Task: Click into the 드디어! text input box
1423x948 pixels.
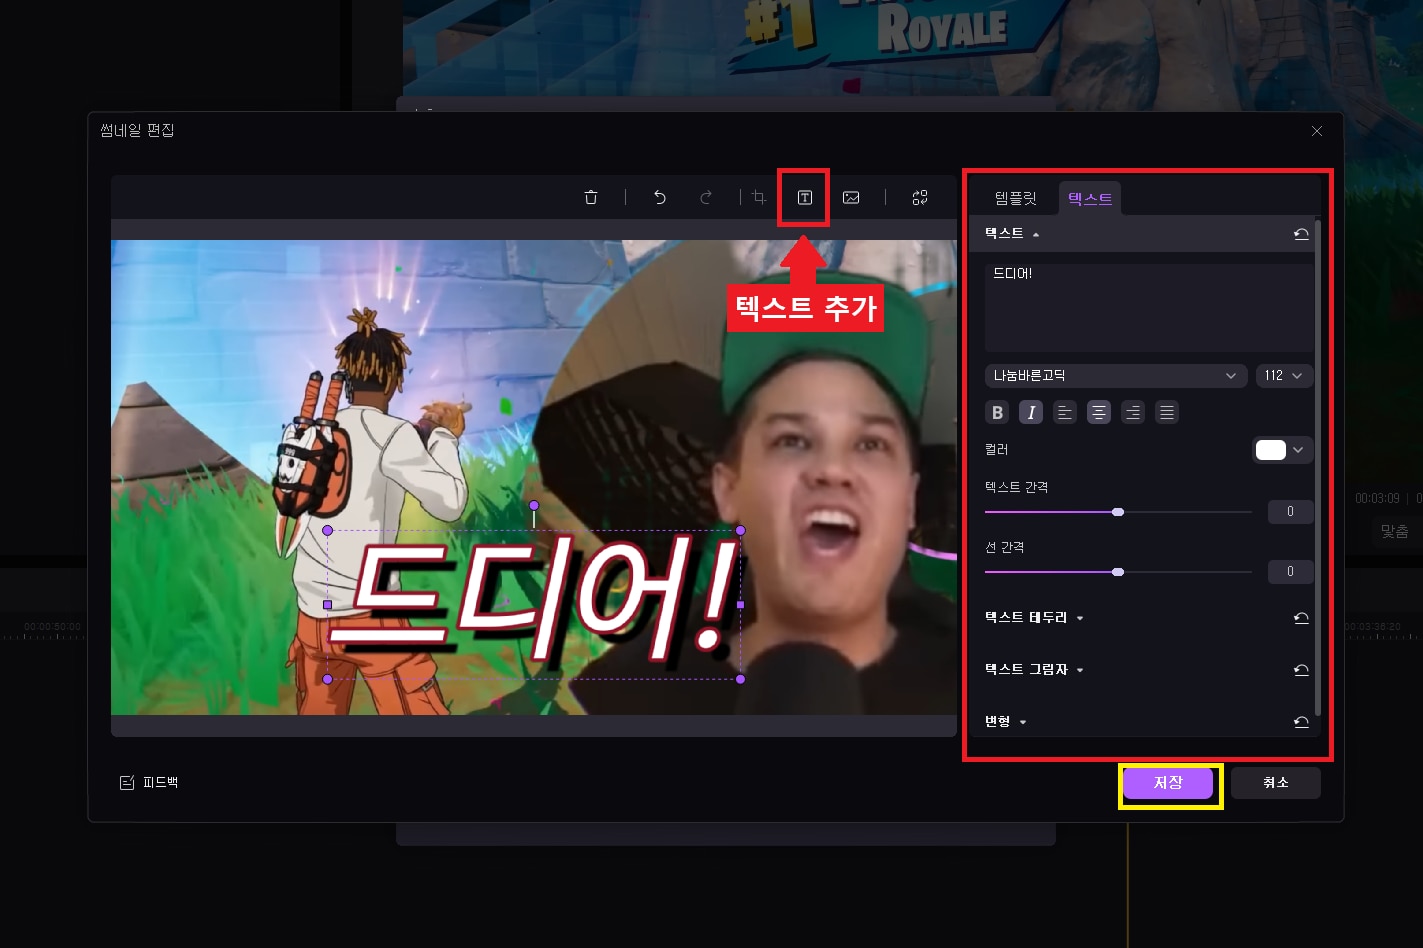Action: point(1149,308)
